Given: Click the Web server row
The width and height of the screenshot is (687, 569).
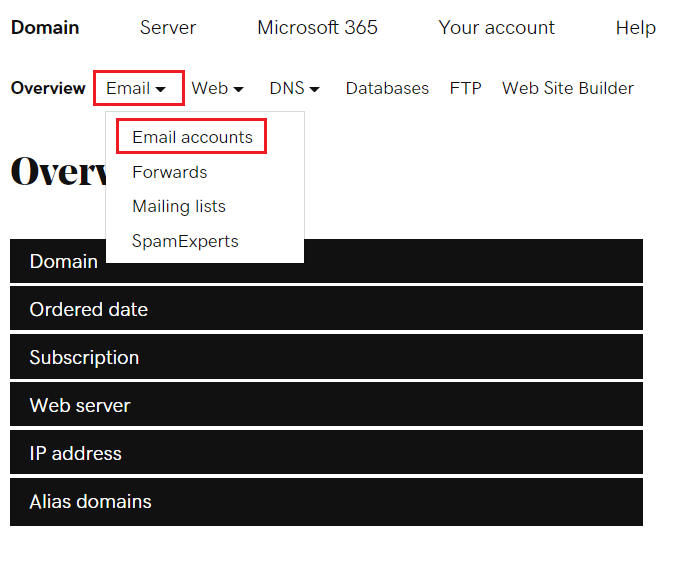Looking at the screenshot, I should click(326, 404).
